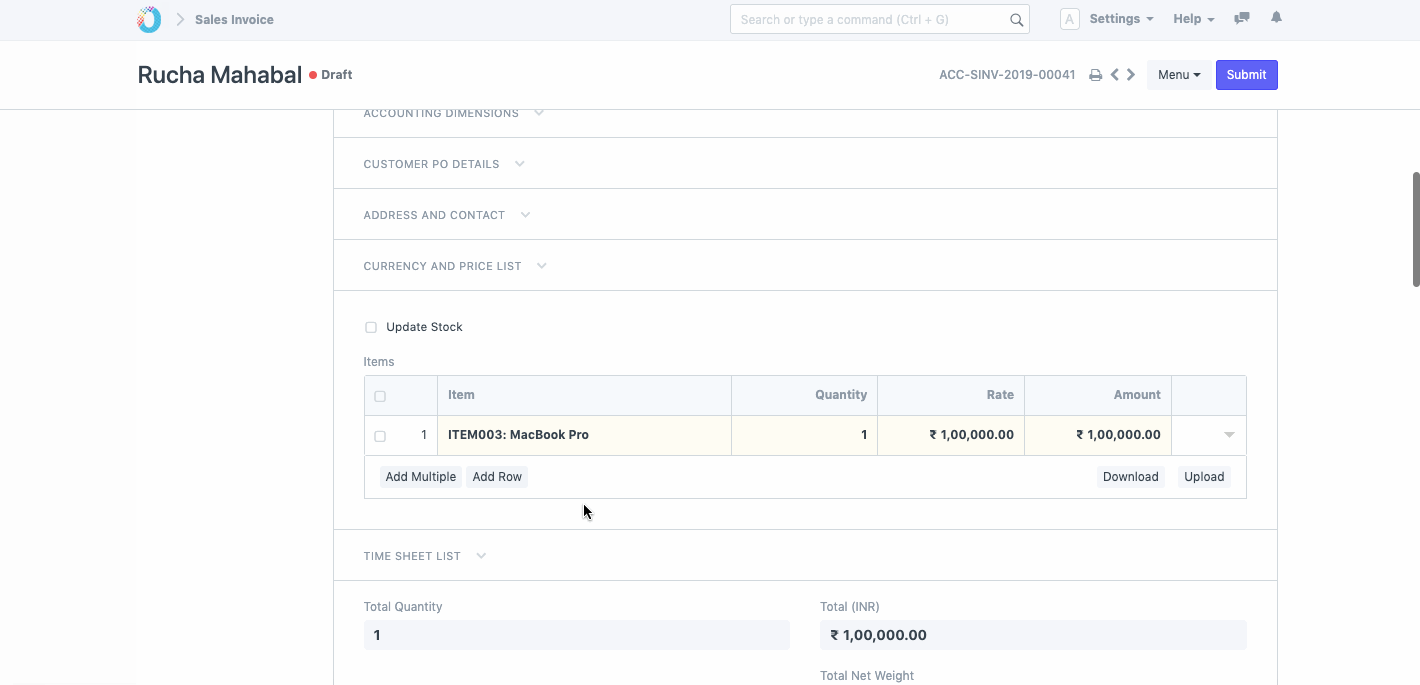Go to next invoice arrow
The height and width of the screenshot is (685, 1420).
point(1131,75)
